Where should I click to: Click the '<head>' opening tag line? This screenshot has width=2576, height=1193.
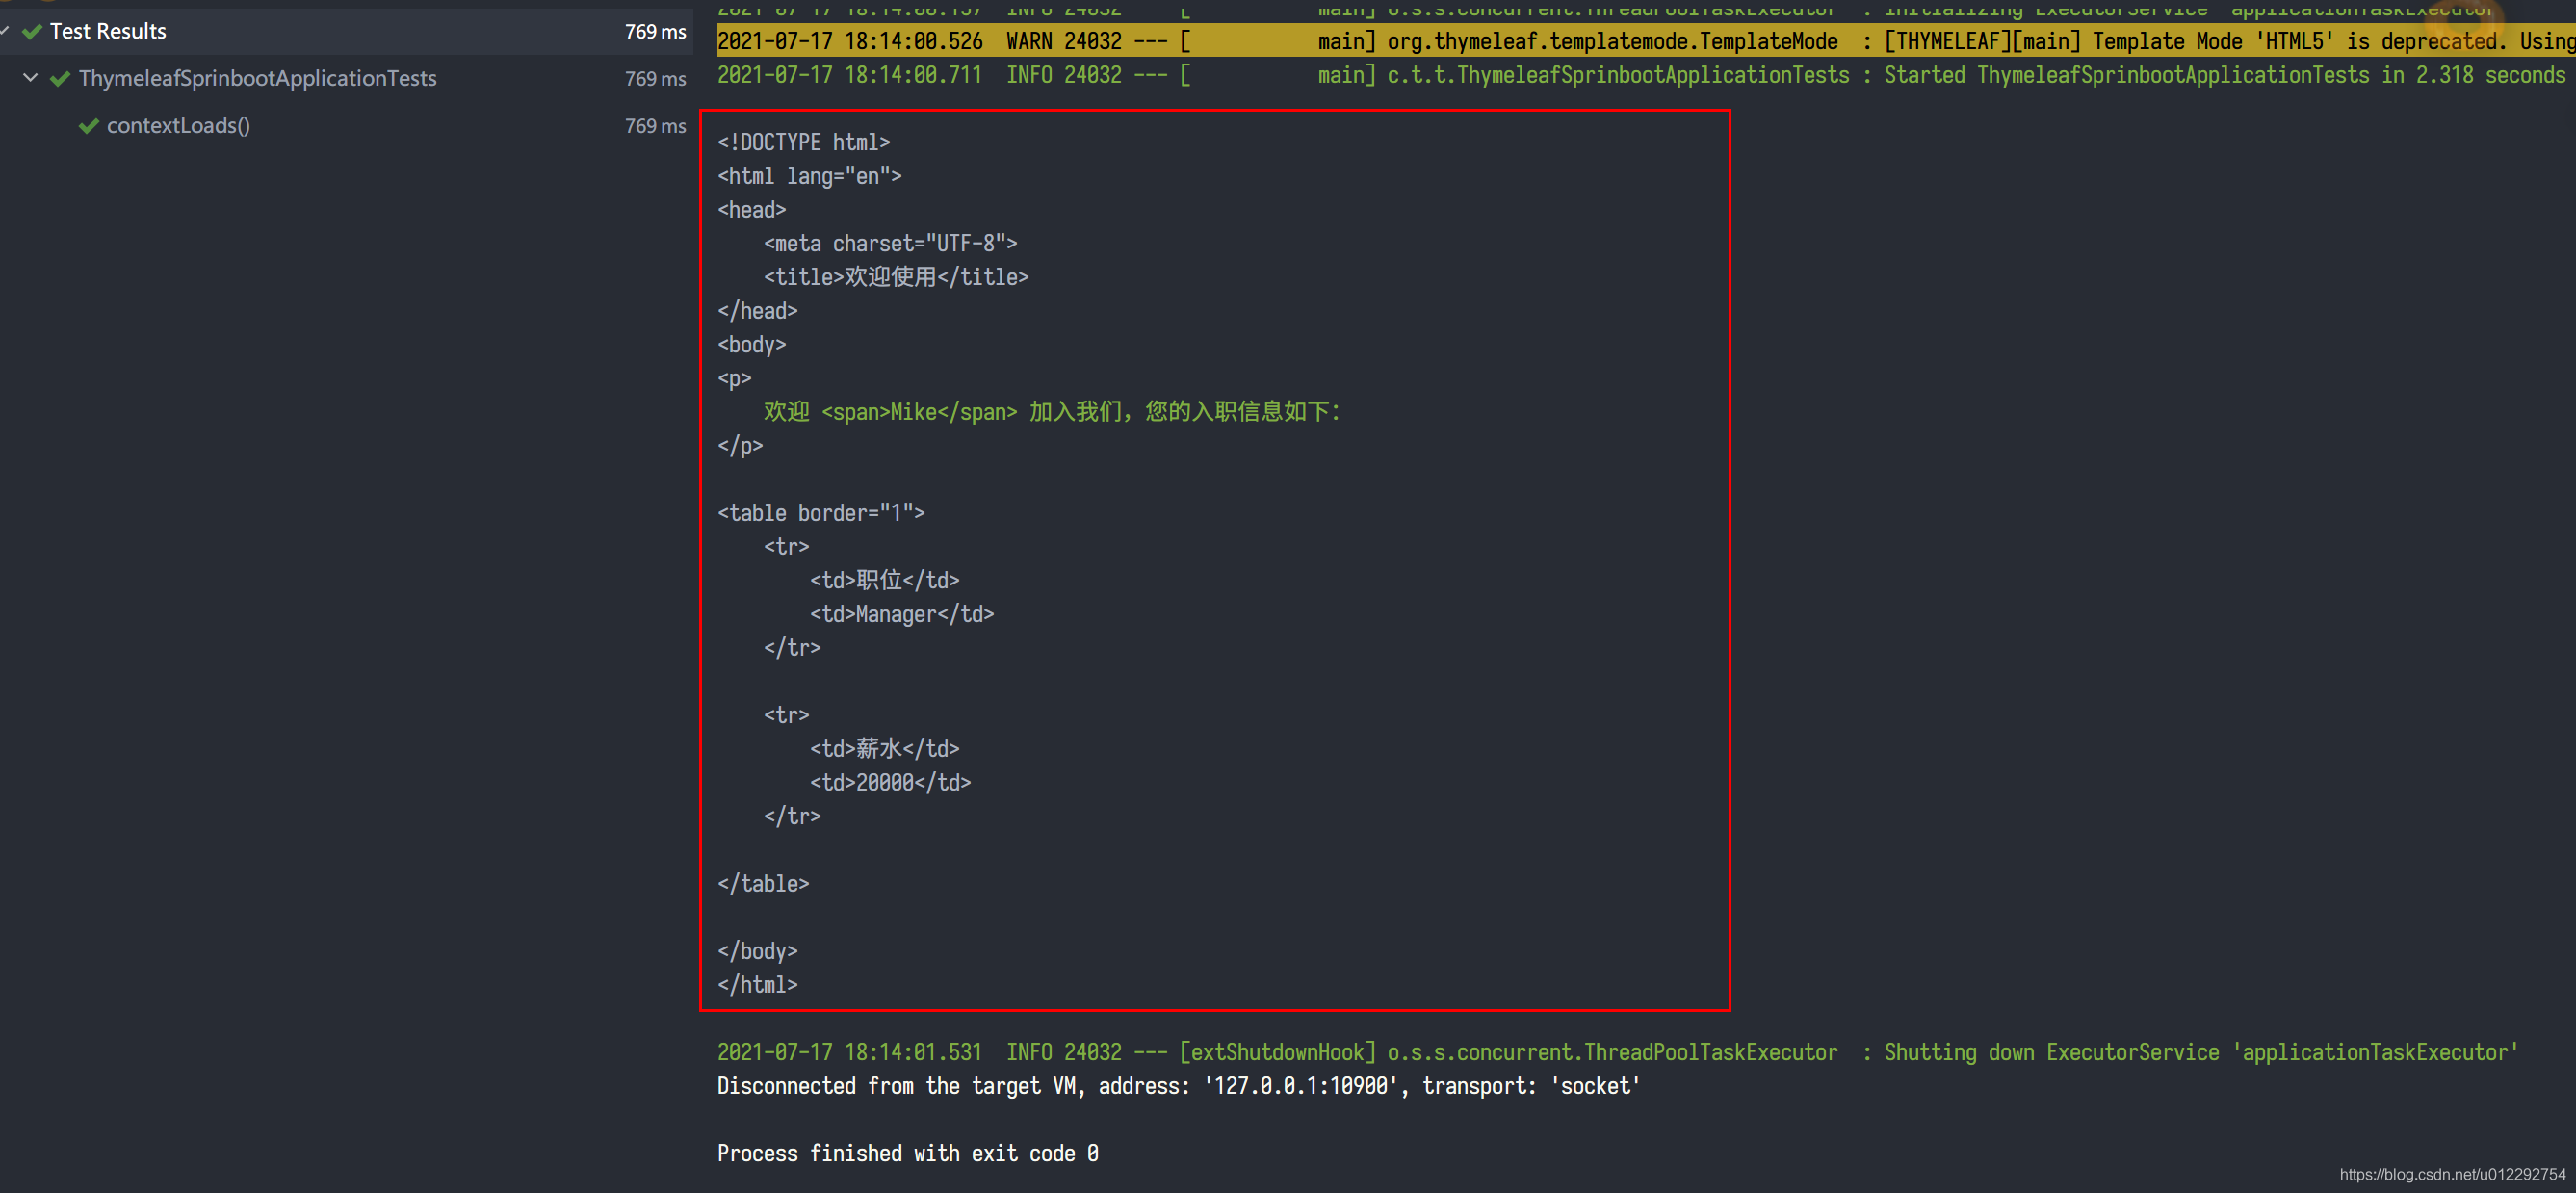pos(751,210)
